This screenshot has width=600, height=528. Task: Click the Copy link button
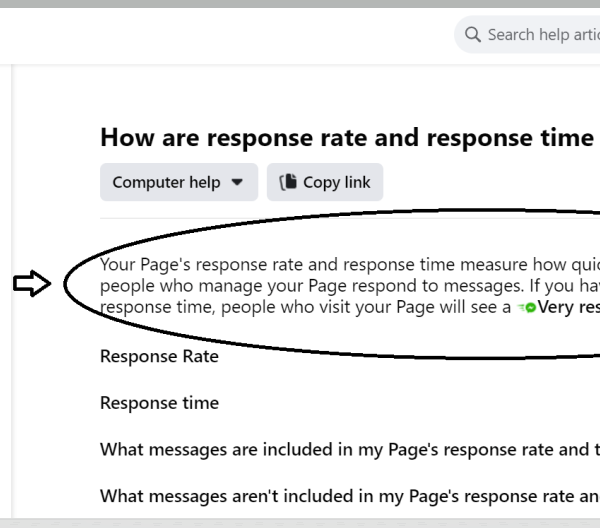(325, 182)
